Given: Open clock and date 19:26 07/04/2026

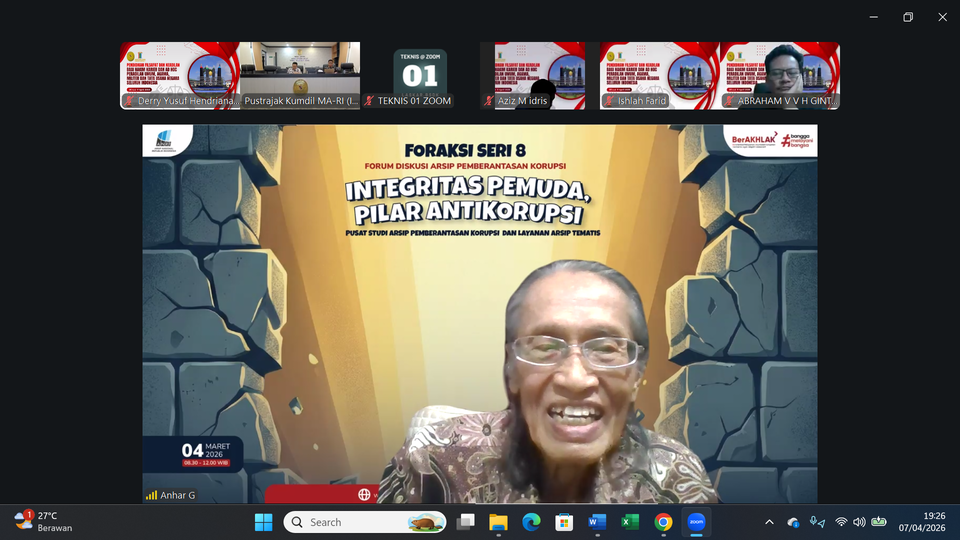Looking at the screenshot, I should tap(921, 522).
